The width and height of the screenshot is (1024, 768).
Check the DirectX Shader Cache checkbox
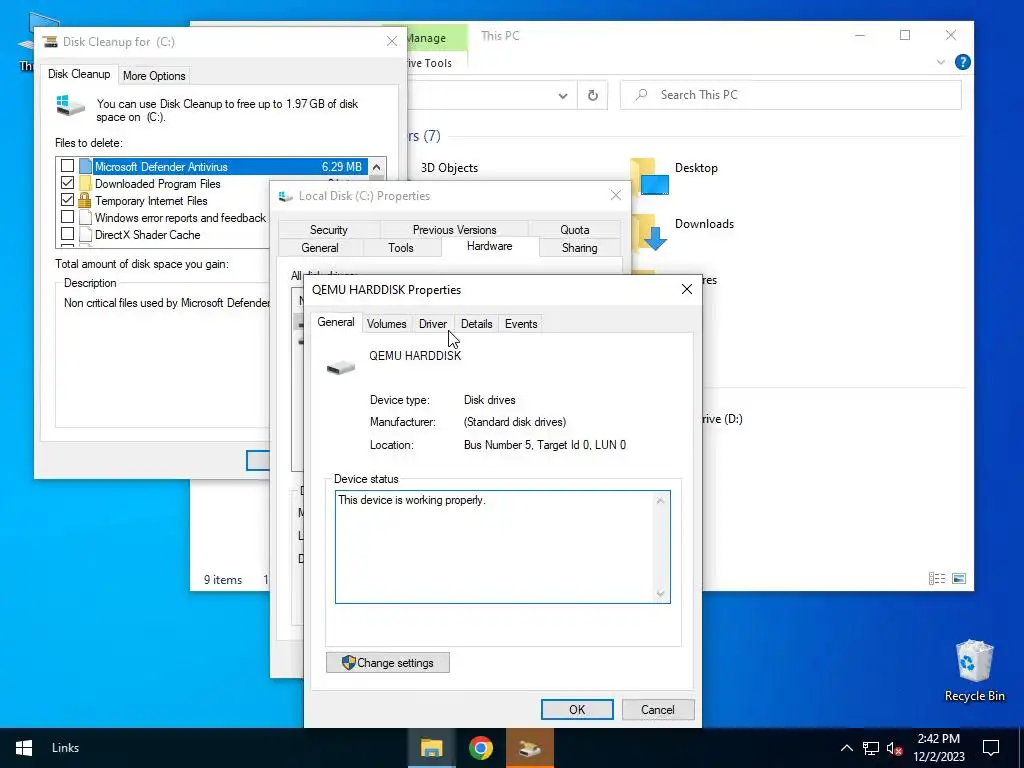coord(67,234)
